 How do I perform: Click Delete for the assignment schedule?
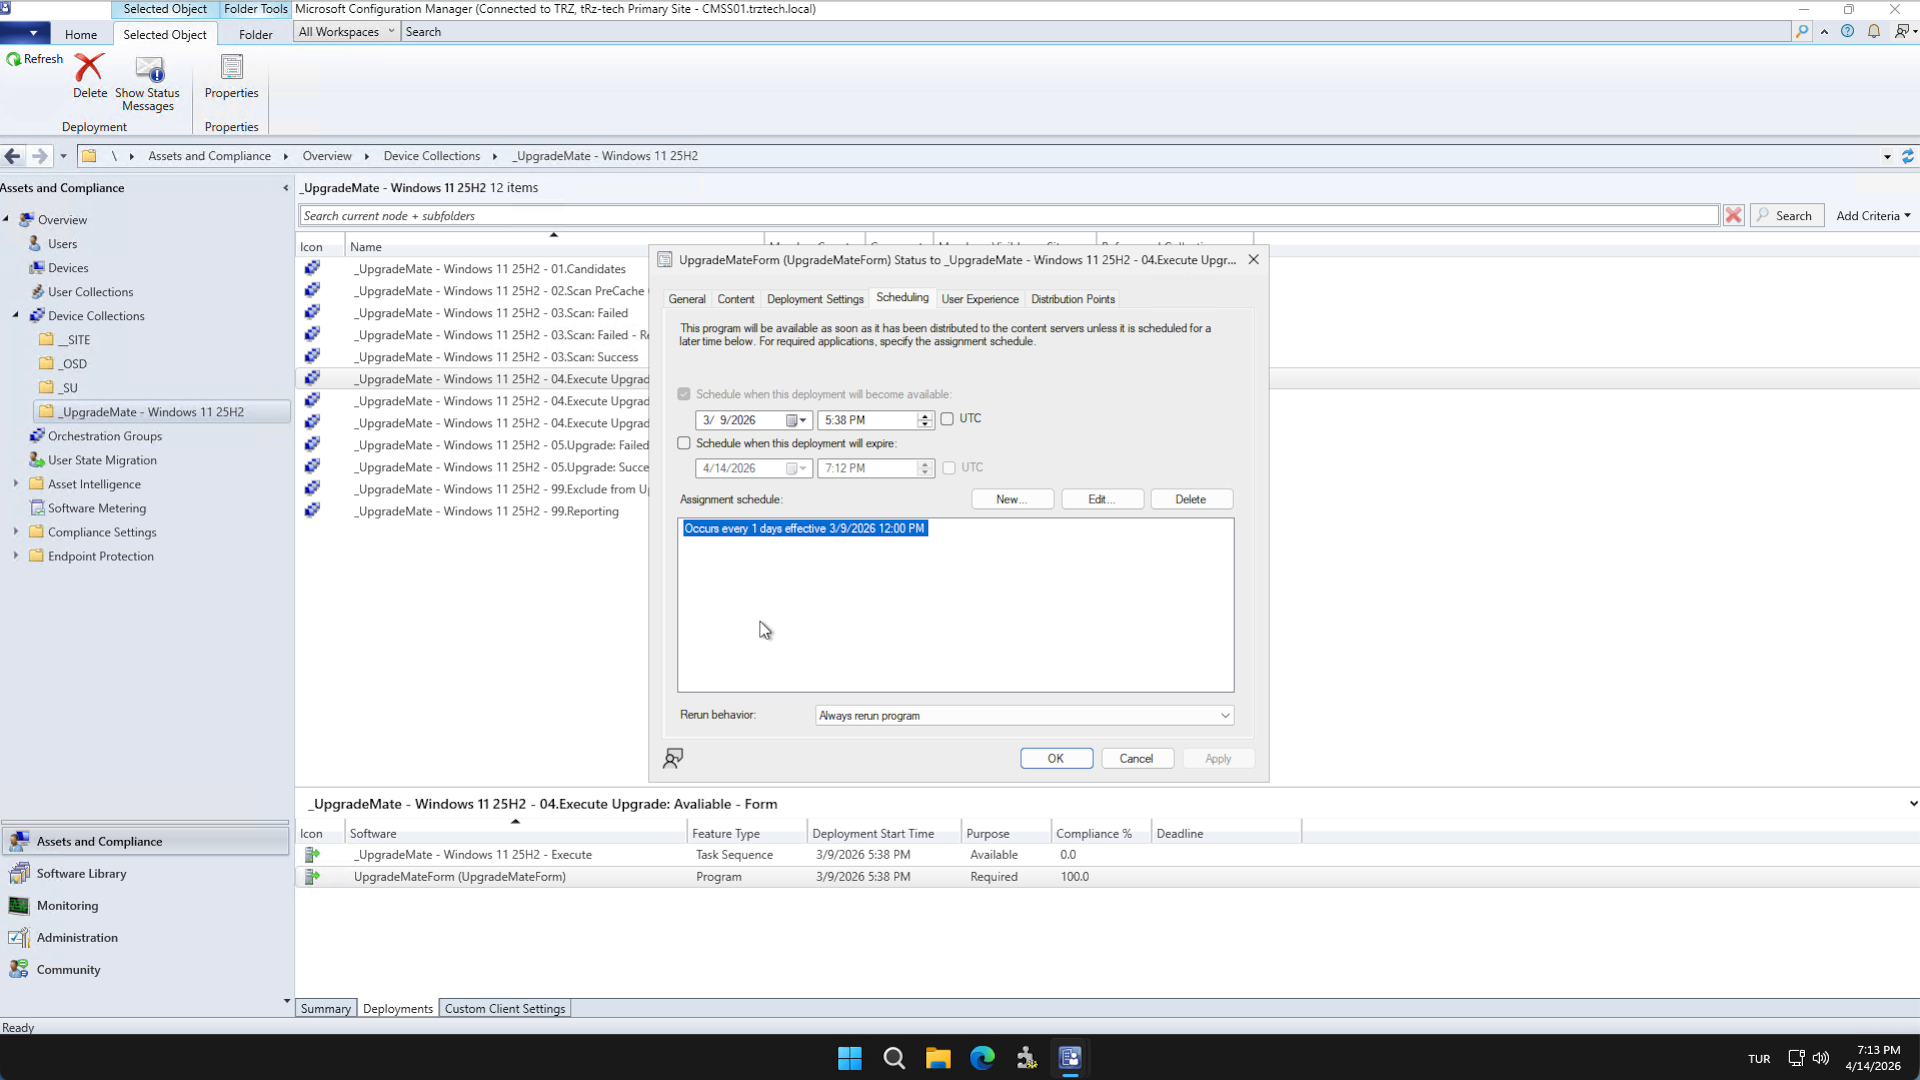(x=1190, y=499)
